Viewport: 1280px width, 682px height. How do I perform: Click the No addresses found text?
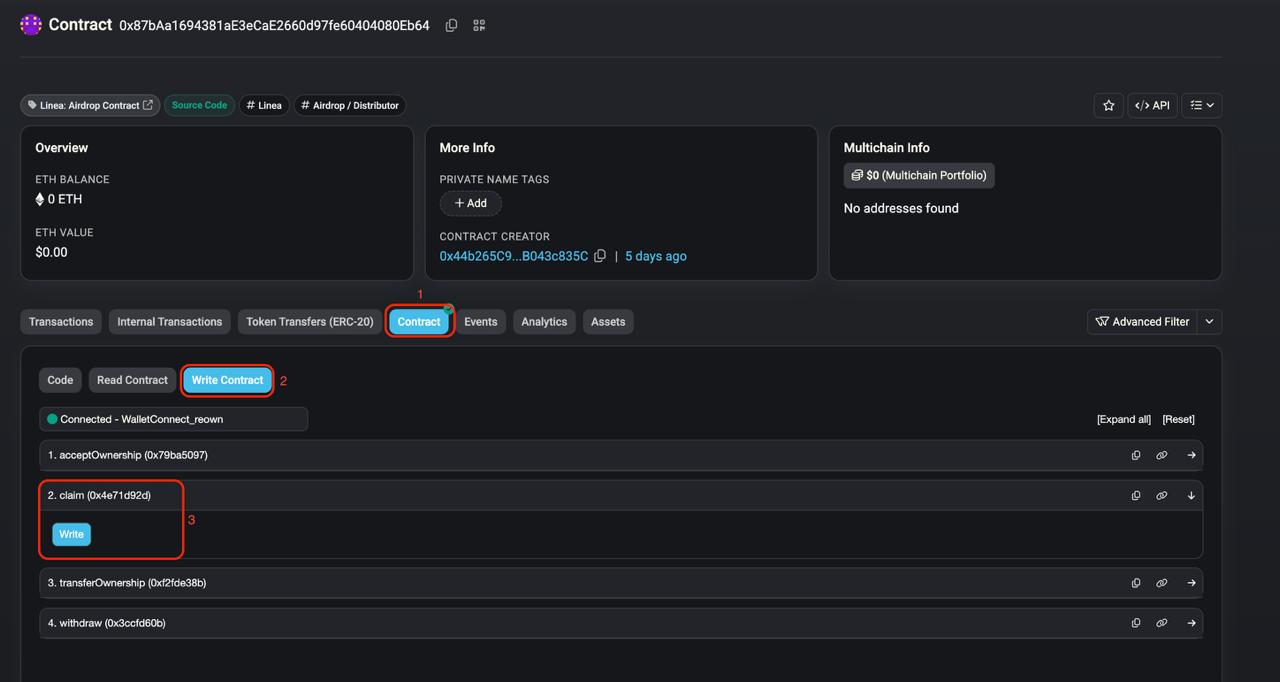coord(901,208)
